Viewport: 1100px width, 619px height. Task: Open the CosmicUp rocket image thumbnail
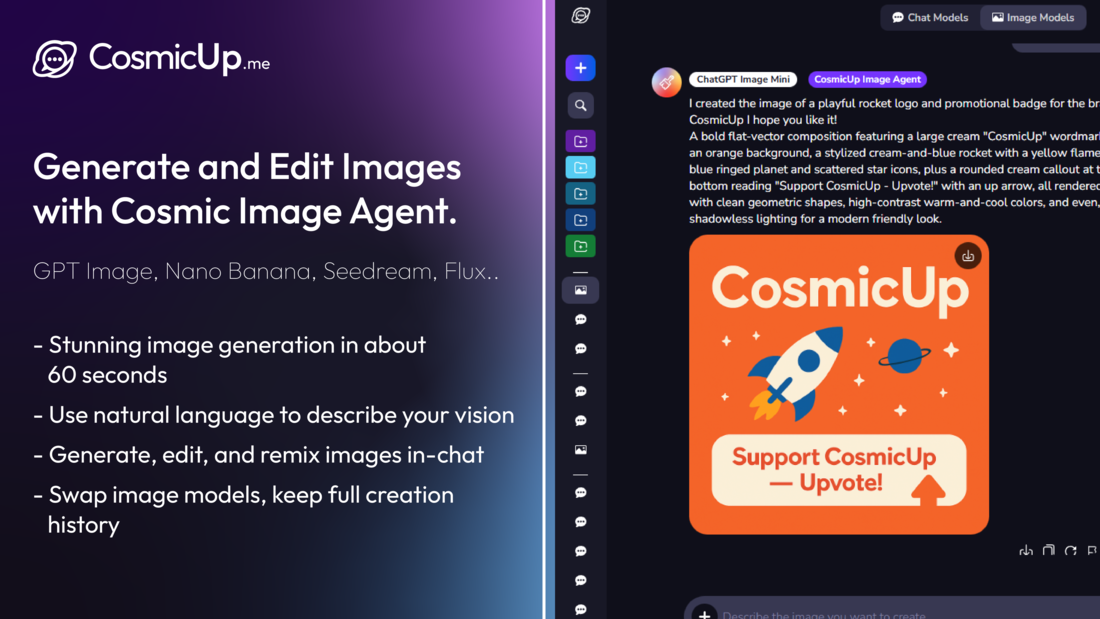coord(839,384)
